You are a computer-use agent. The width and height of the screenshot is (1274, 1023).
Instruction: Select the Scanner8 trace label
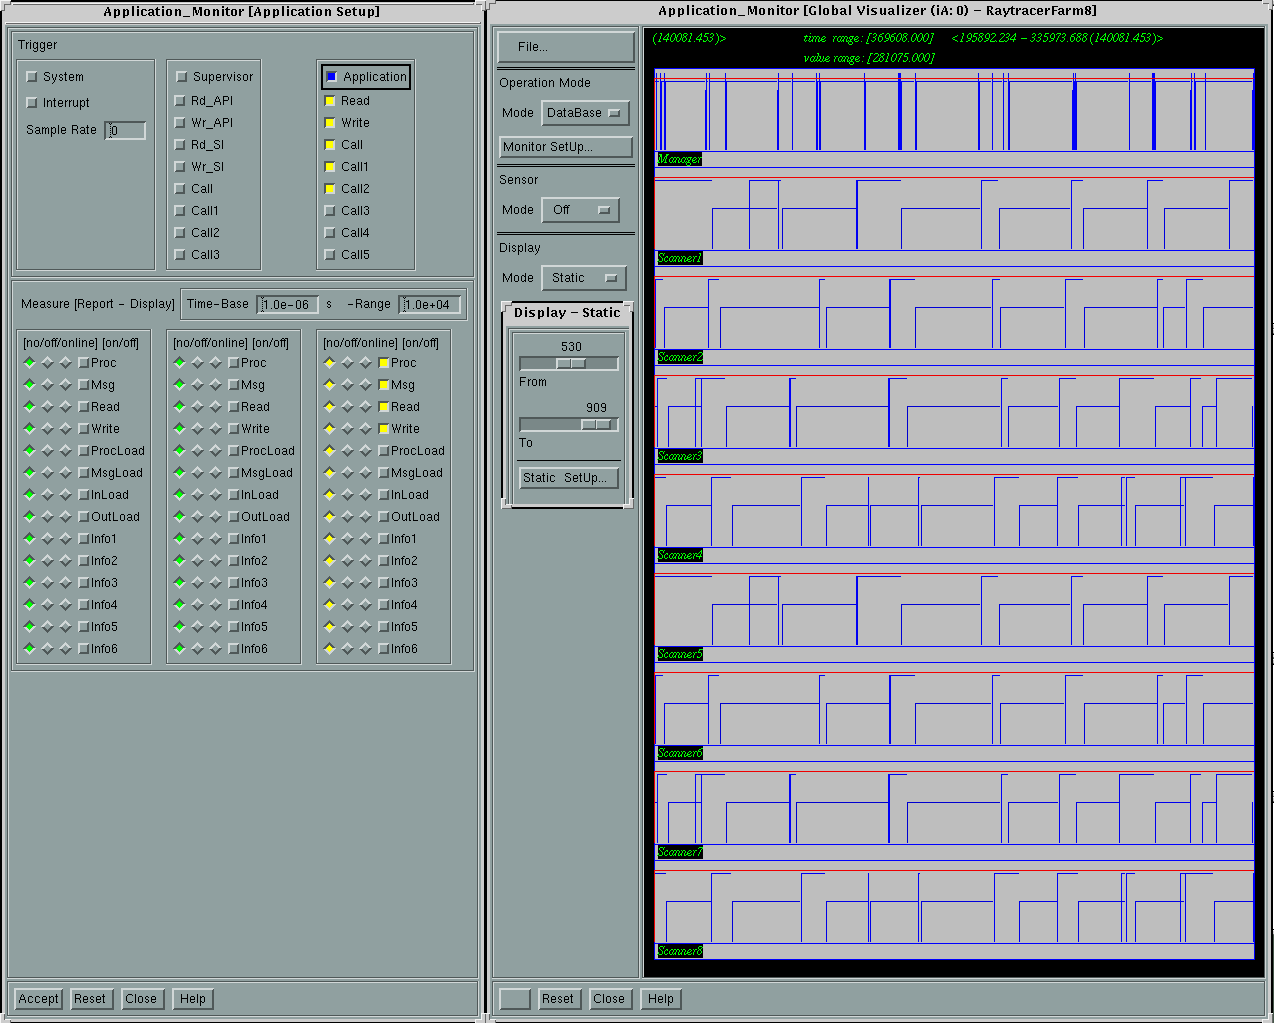click(680, 952)
